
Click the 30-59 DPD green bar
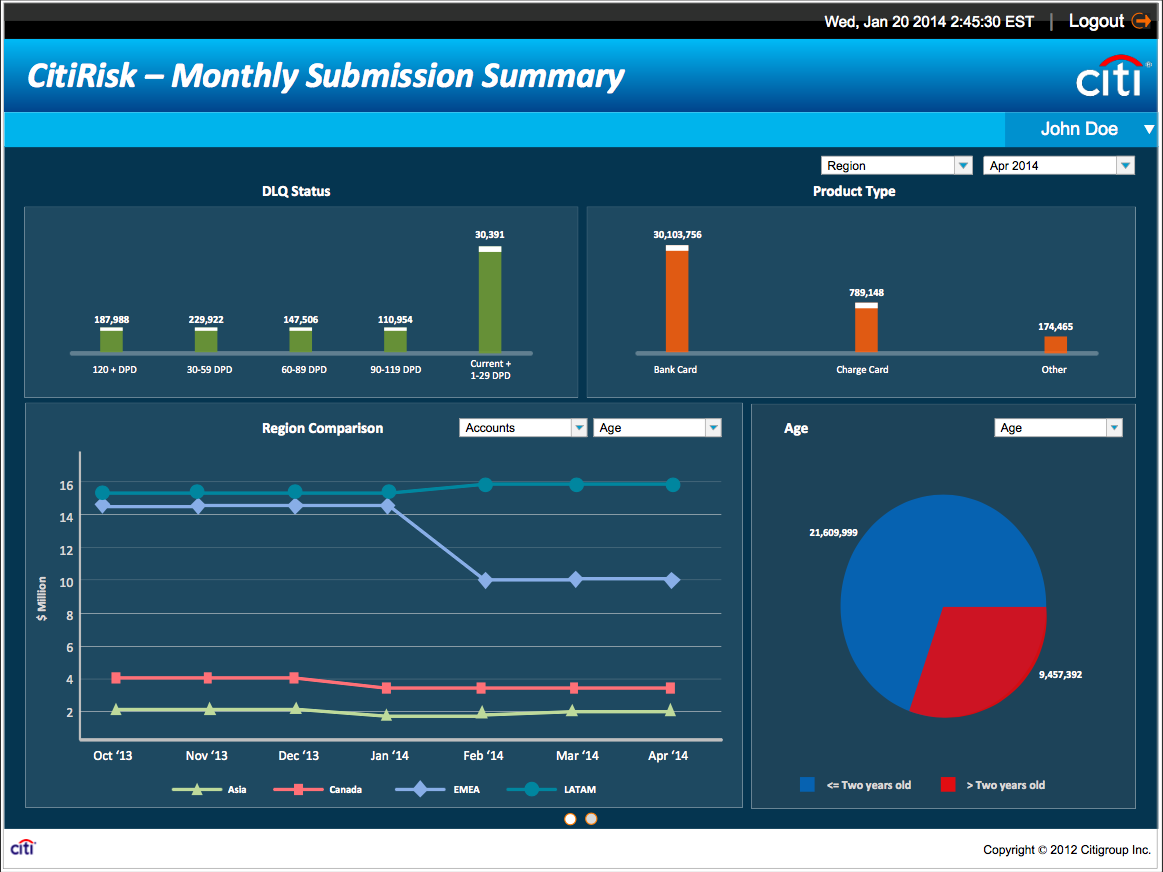tap(206, 340)
